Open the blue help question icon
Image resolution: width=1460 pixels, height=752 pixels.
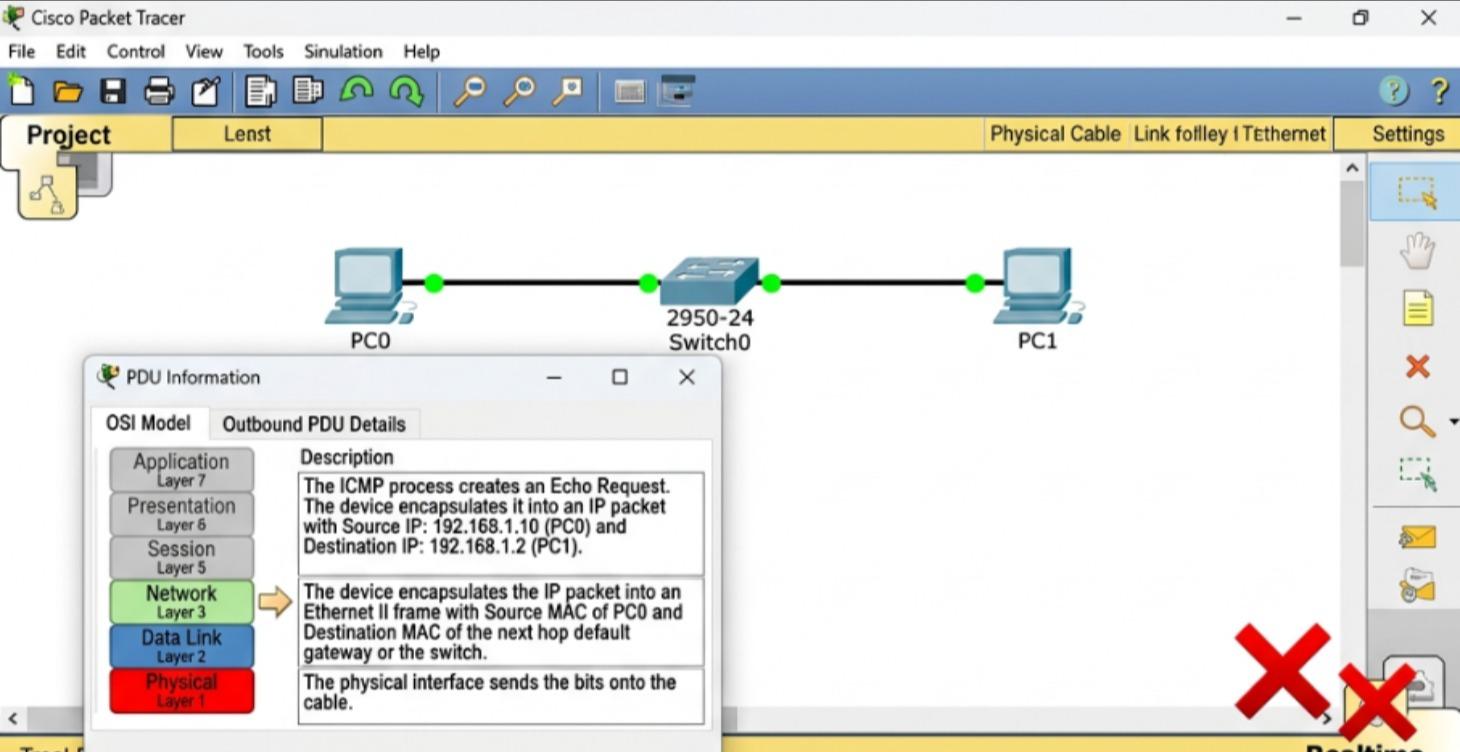(1394, 91)
